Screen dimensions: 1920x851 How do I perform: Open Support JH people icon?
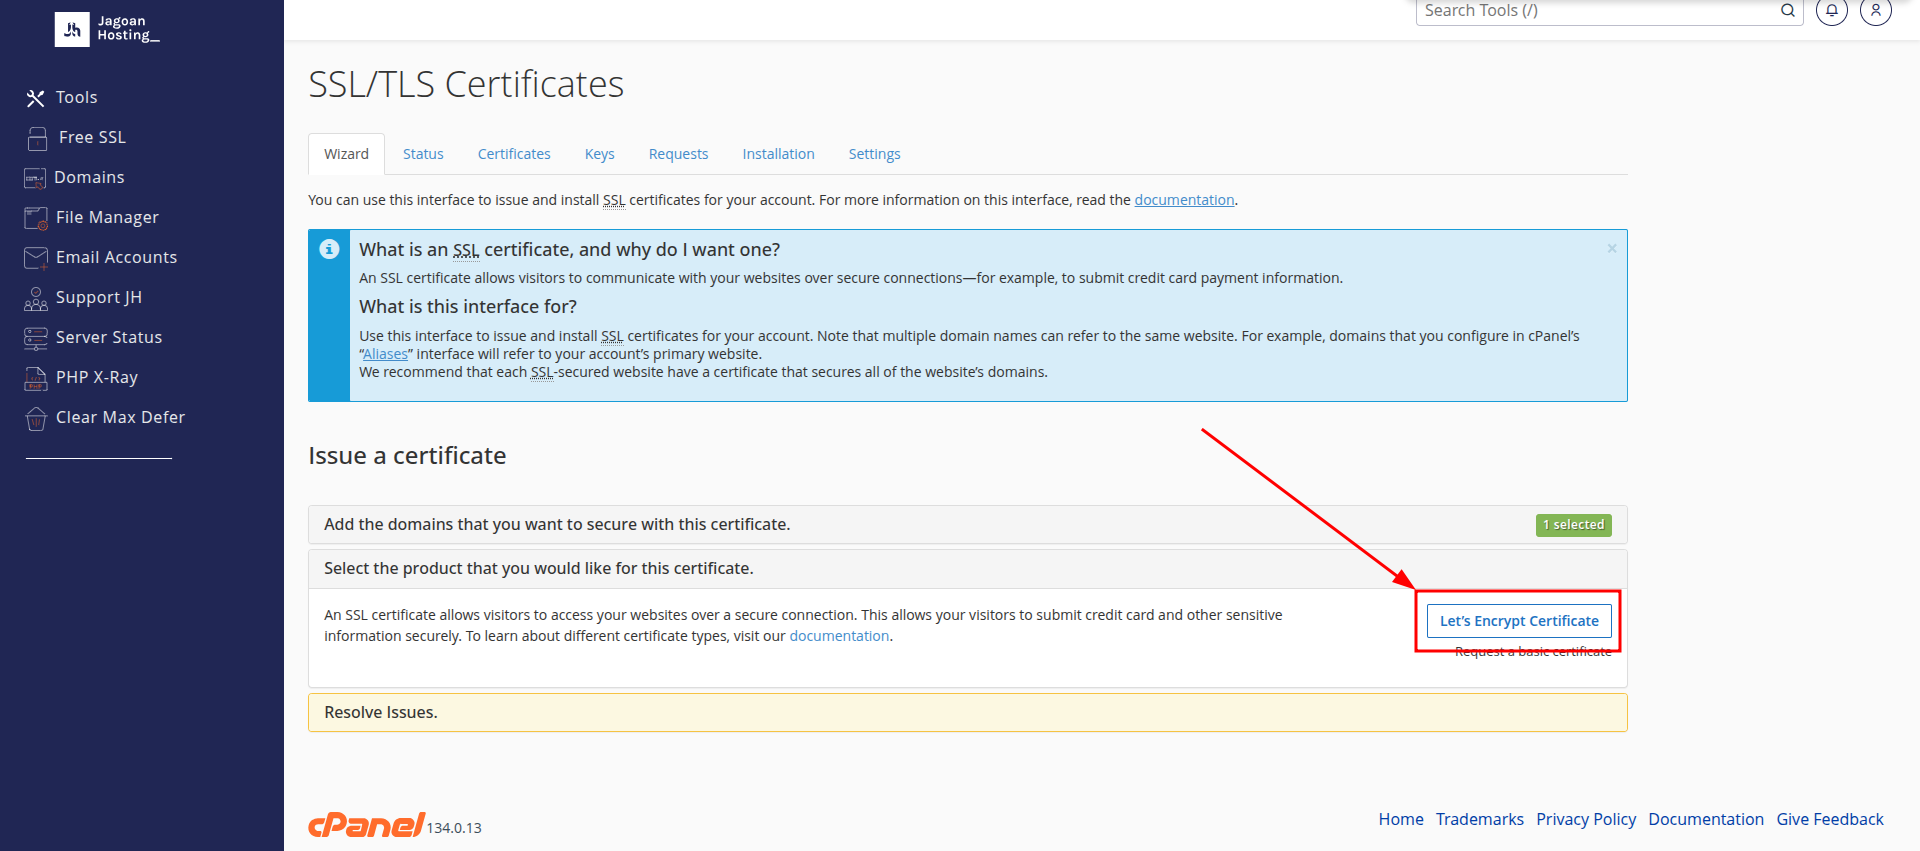pyautogui.click(x=36, y=298)
